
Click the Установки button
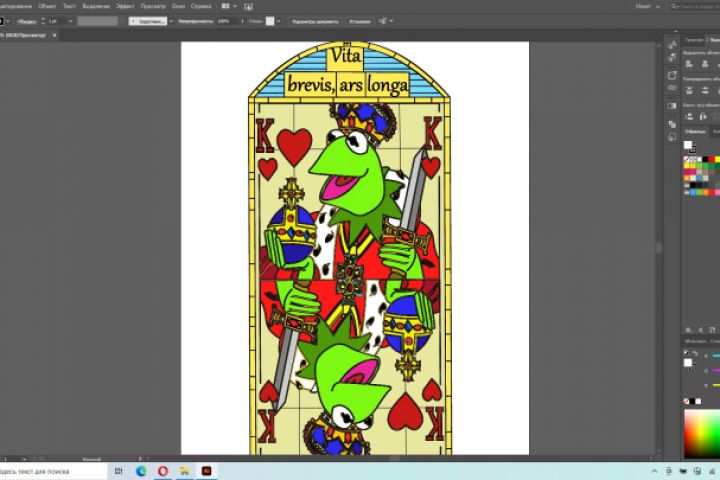coord(359,21)
